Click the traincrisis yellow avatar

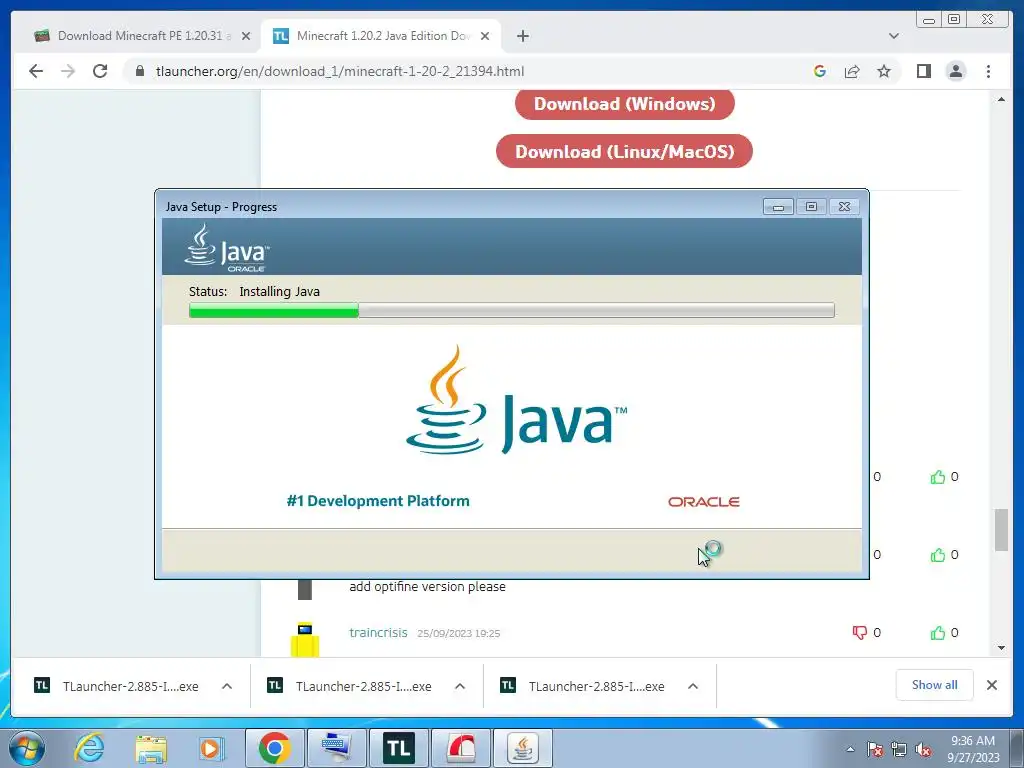point(305,639)
